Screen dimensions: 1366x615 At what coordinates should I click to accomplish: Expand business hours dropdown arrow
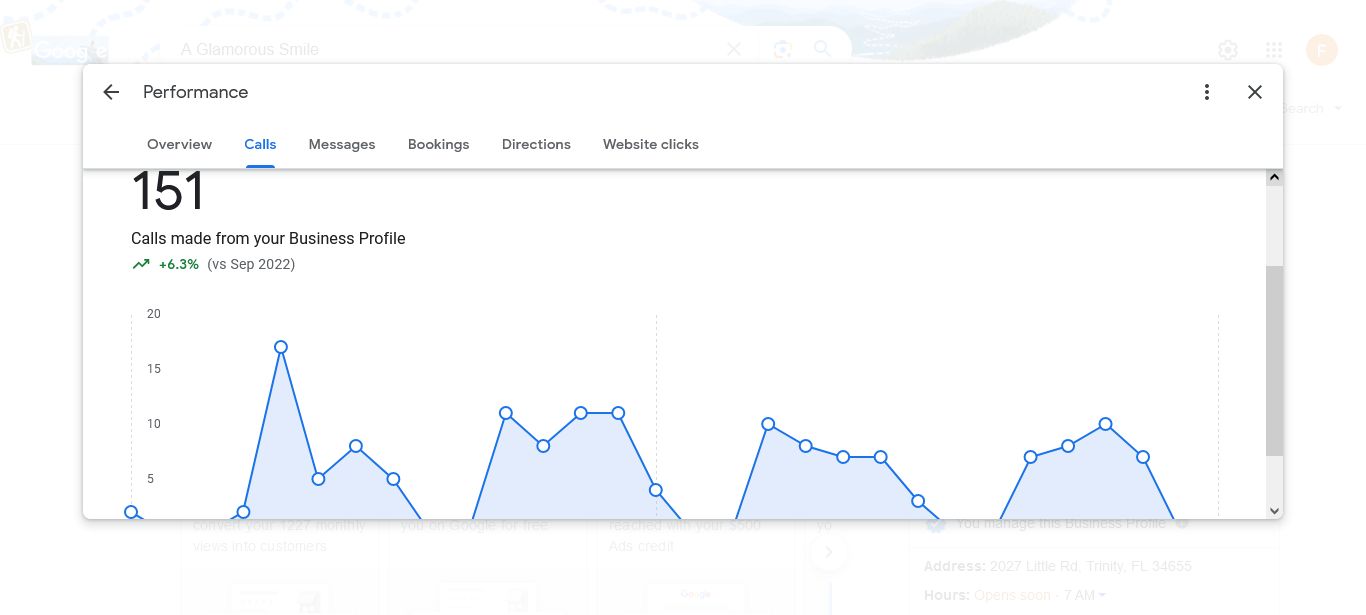click(x=1103, y=595)
